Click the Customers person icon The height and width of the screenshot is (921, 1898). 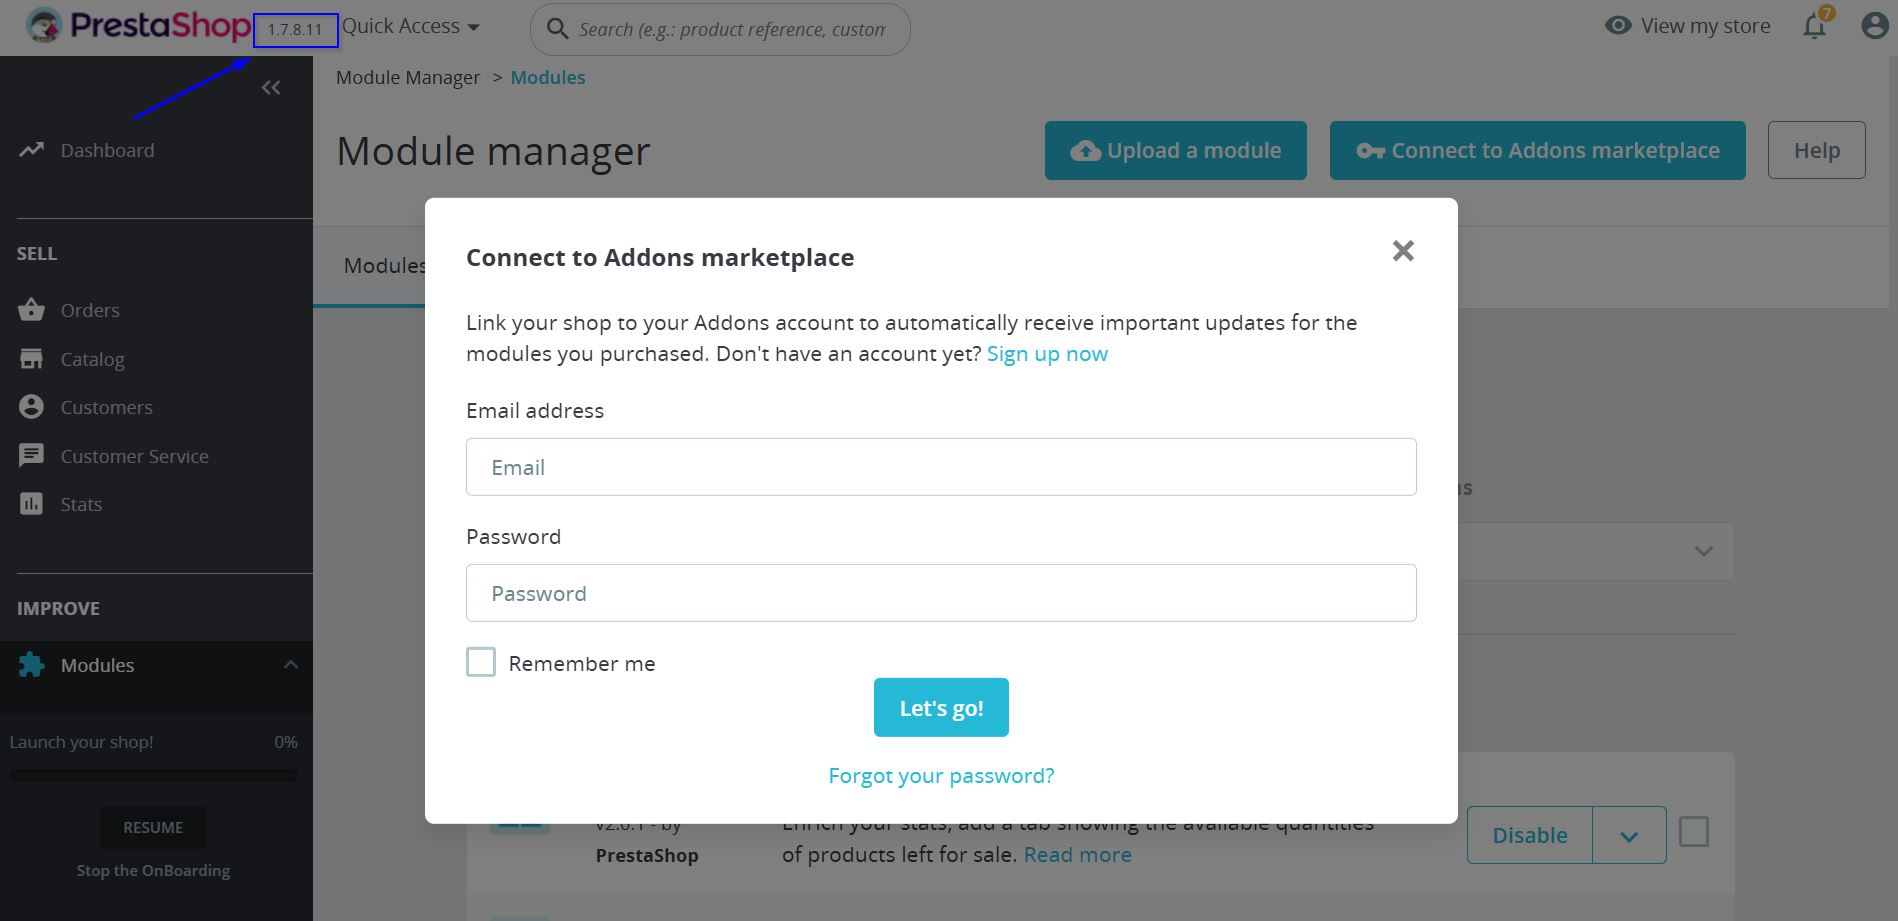pos(31,407)
